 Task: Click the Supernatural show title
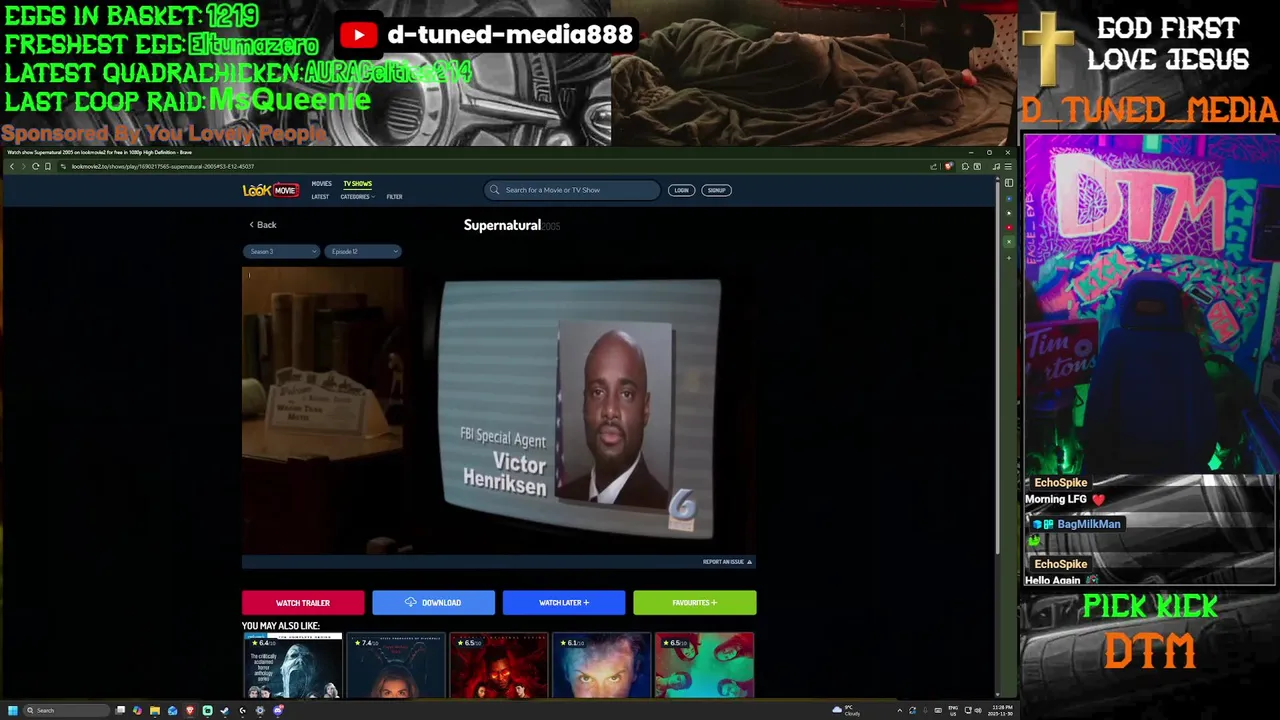(x=502, y=225)
